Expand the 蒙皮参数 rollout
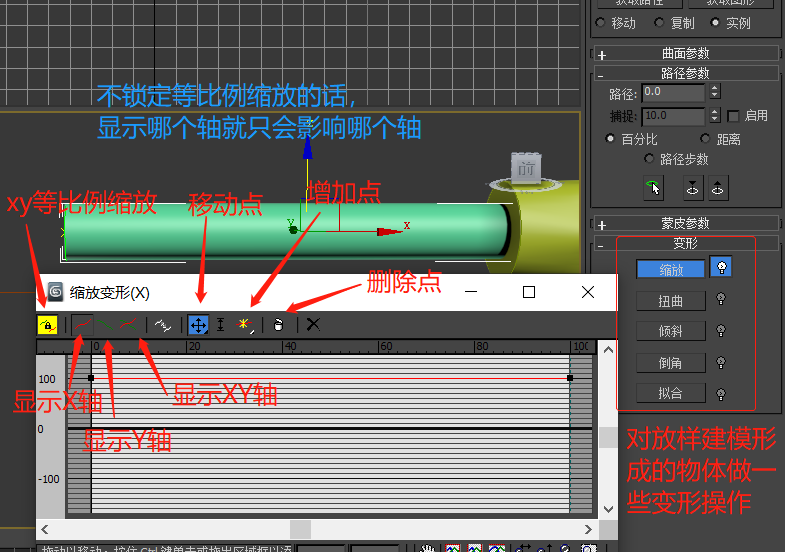Screen dimensions: 785x552 [685, 223]
